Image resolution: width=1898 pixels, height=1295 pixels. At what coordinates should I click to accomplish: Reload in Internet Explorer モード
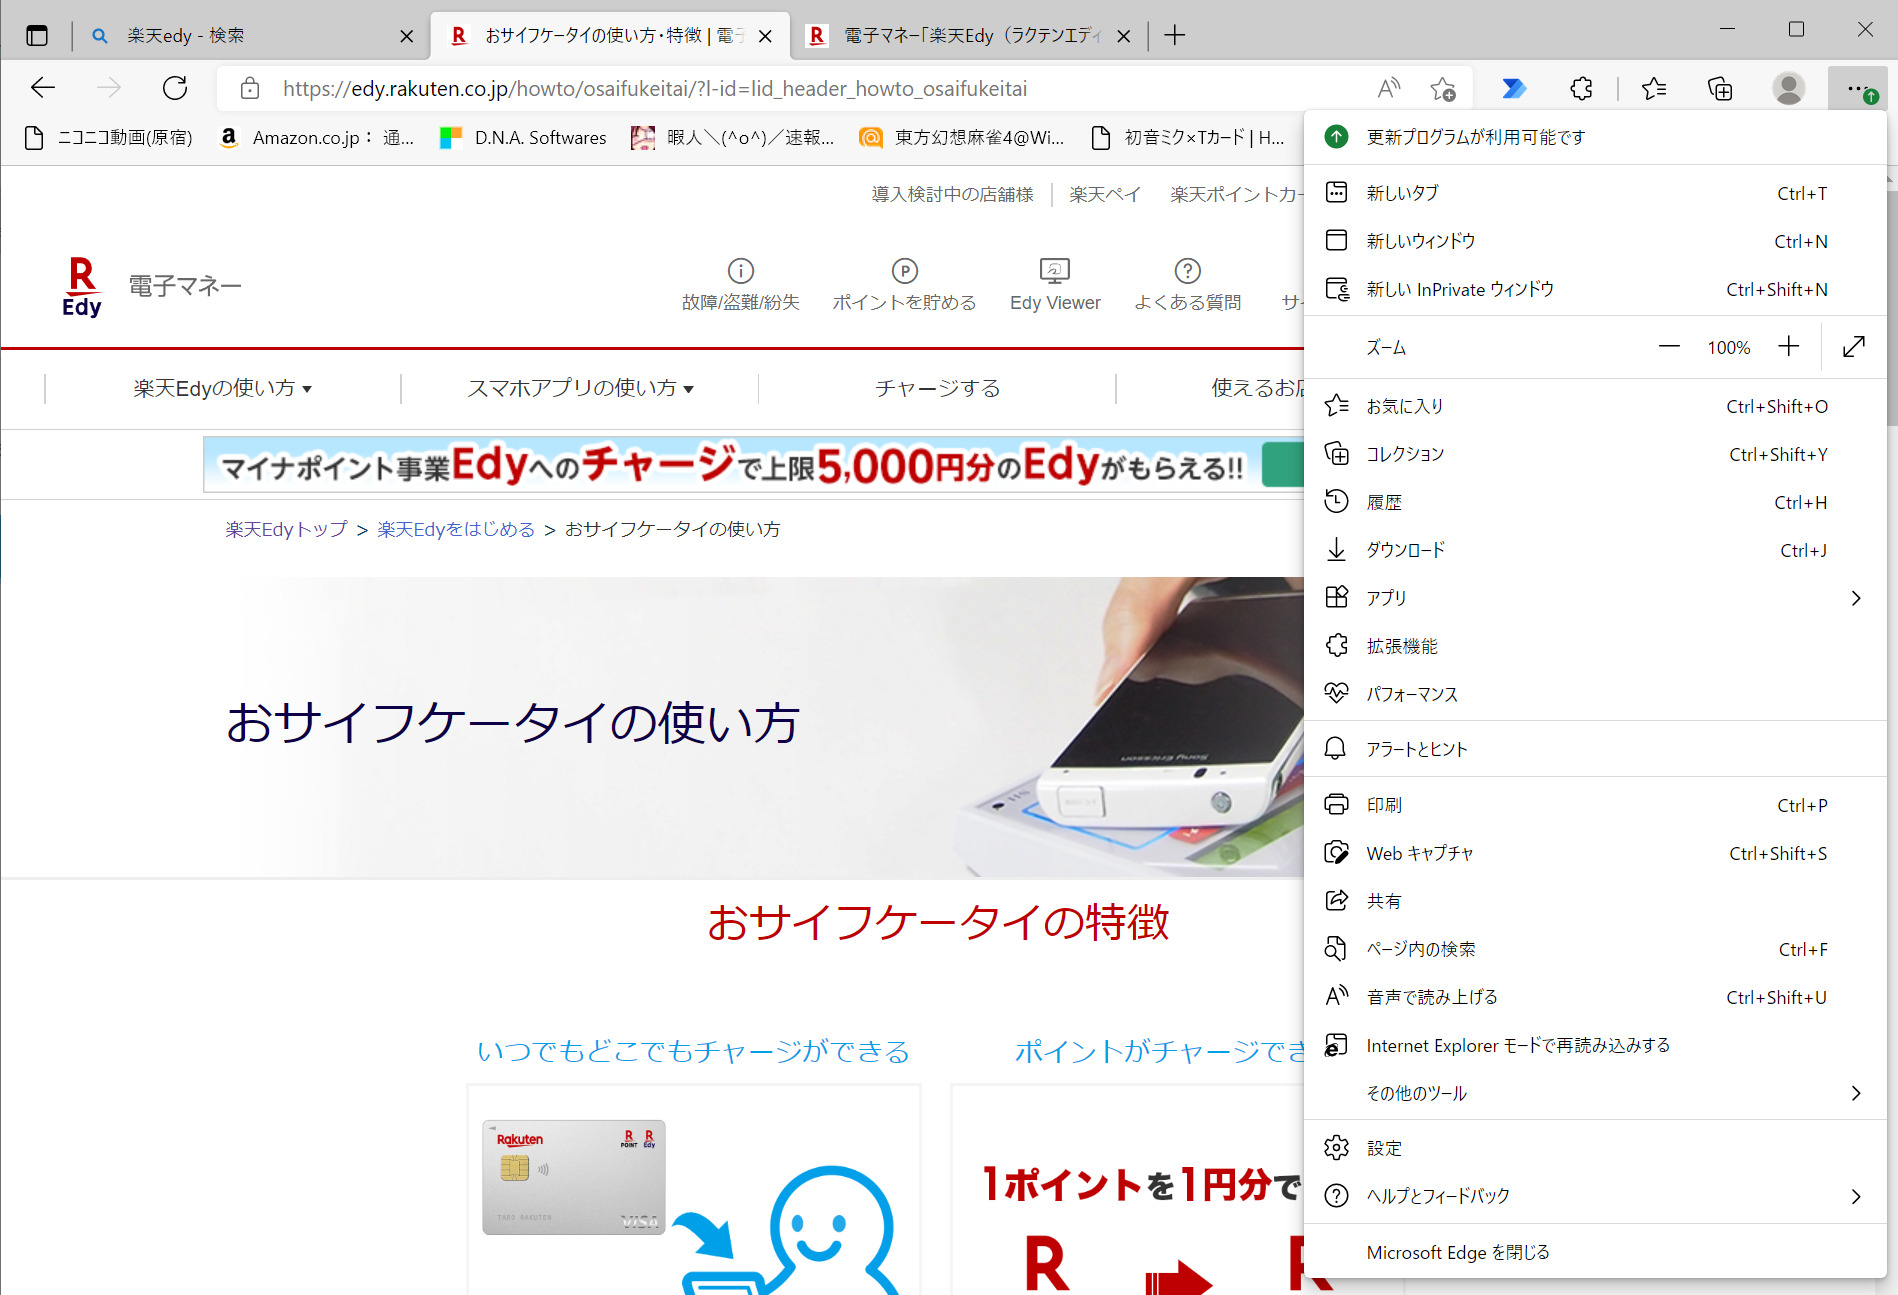coord(1595,1045)
